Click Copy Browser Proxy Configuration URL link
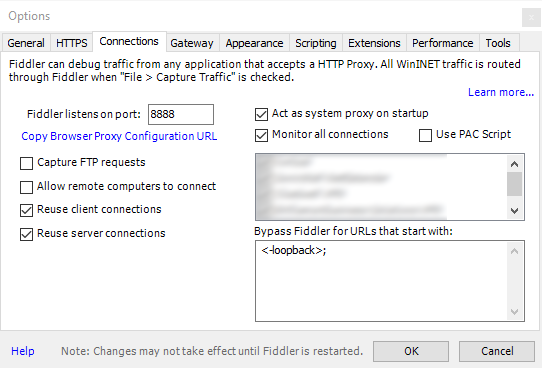Screen dimensions: 542x368 tap(119, 136)
